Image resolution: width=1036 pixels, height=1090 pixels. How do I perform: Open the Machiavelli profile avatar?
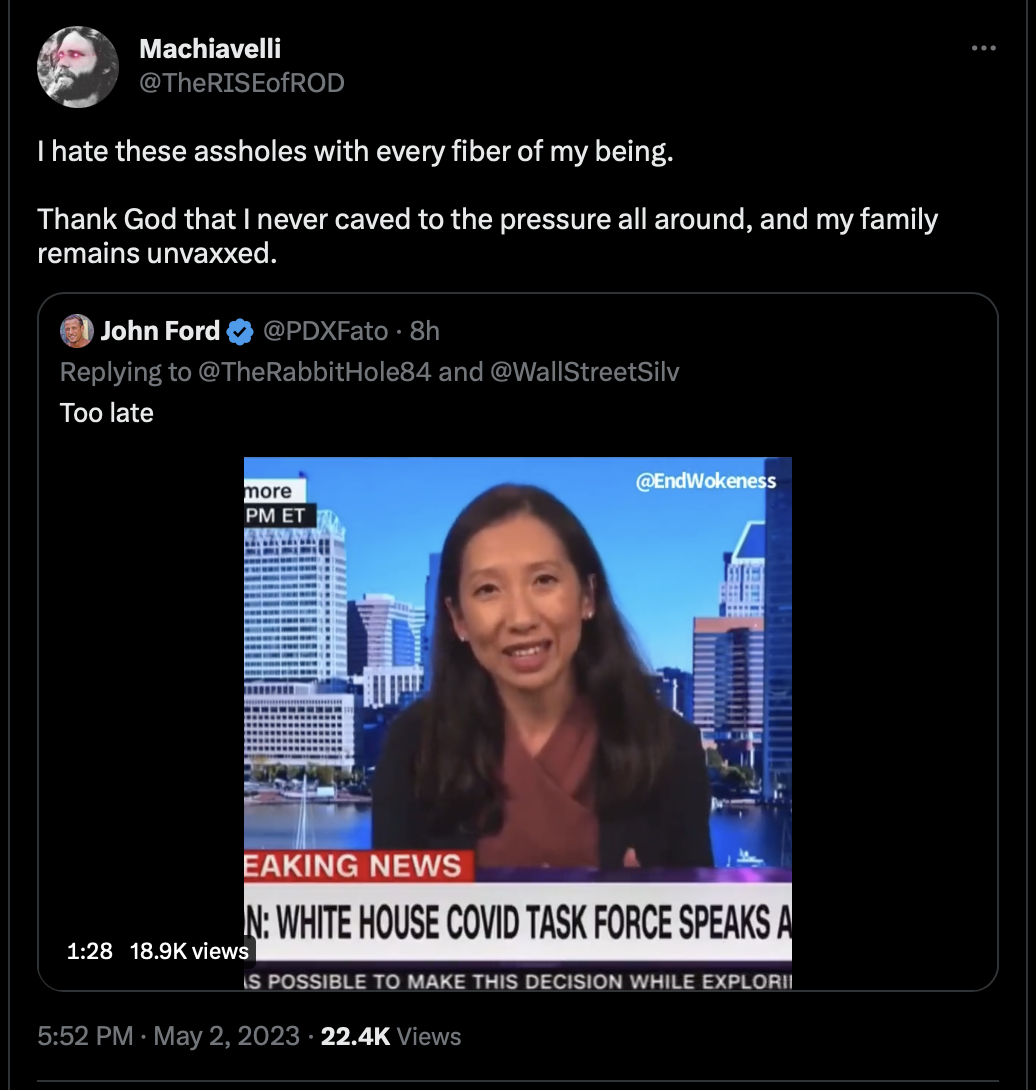pos(78,67)
